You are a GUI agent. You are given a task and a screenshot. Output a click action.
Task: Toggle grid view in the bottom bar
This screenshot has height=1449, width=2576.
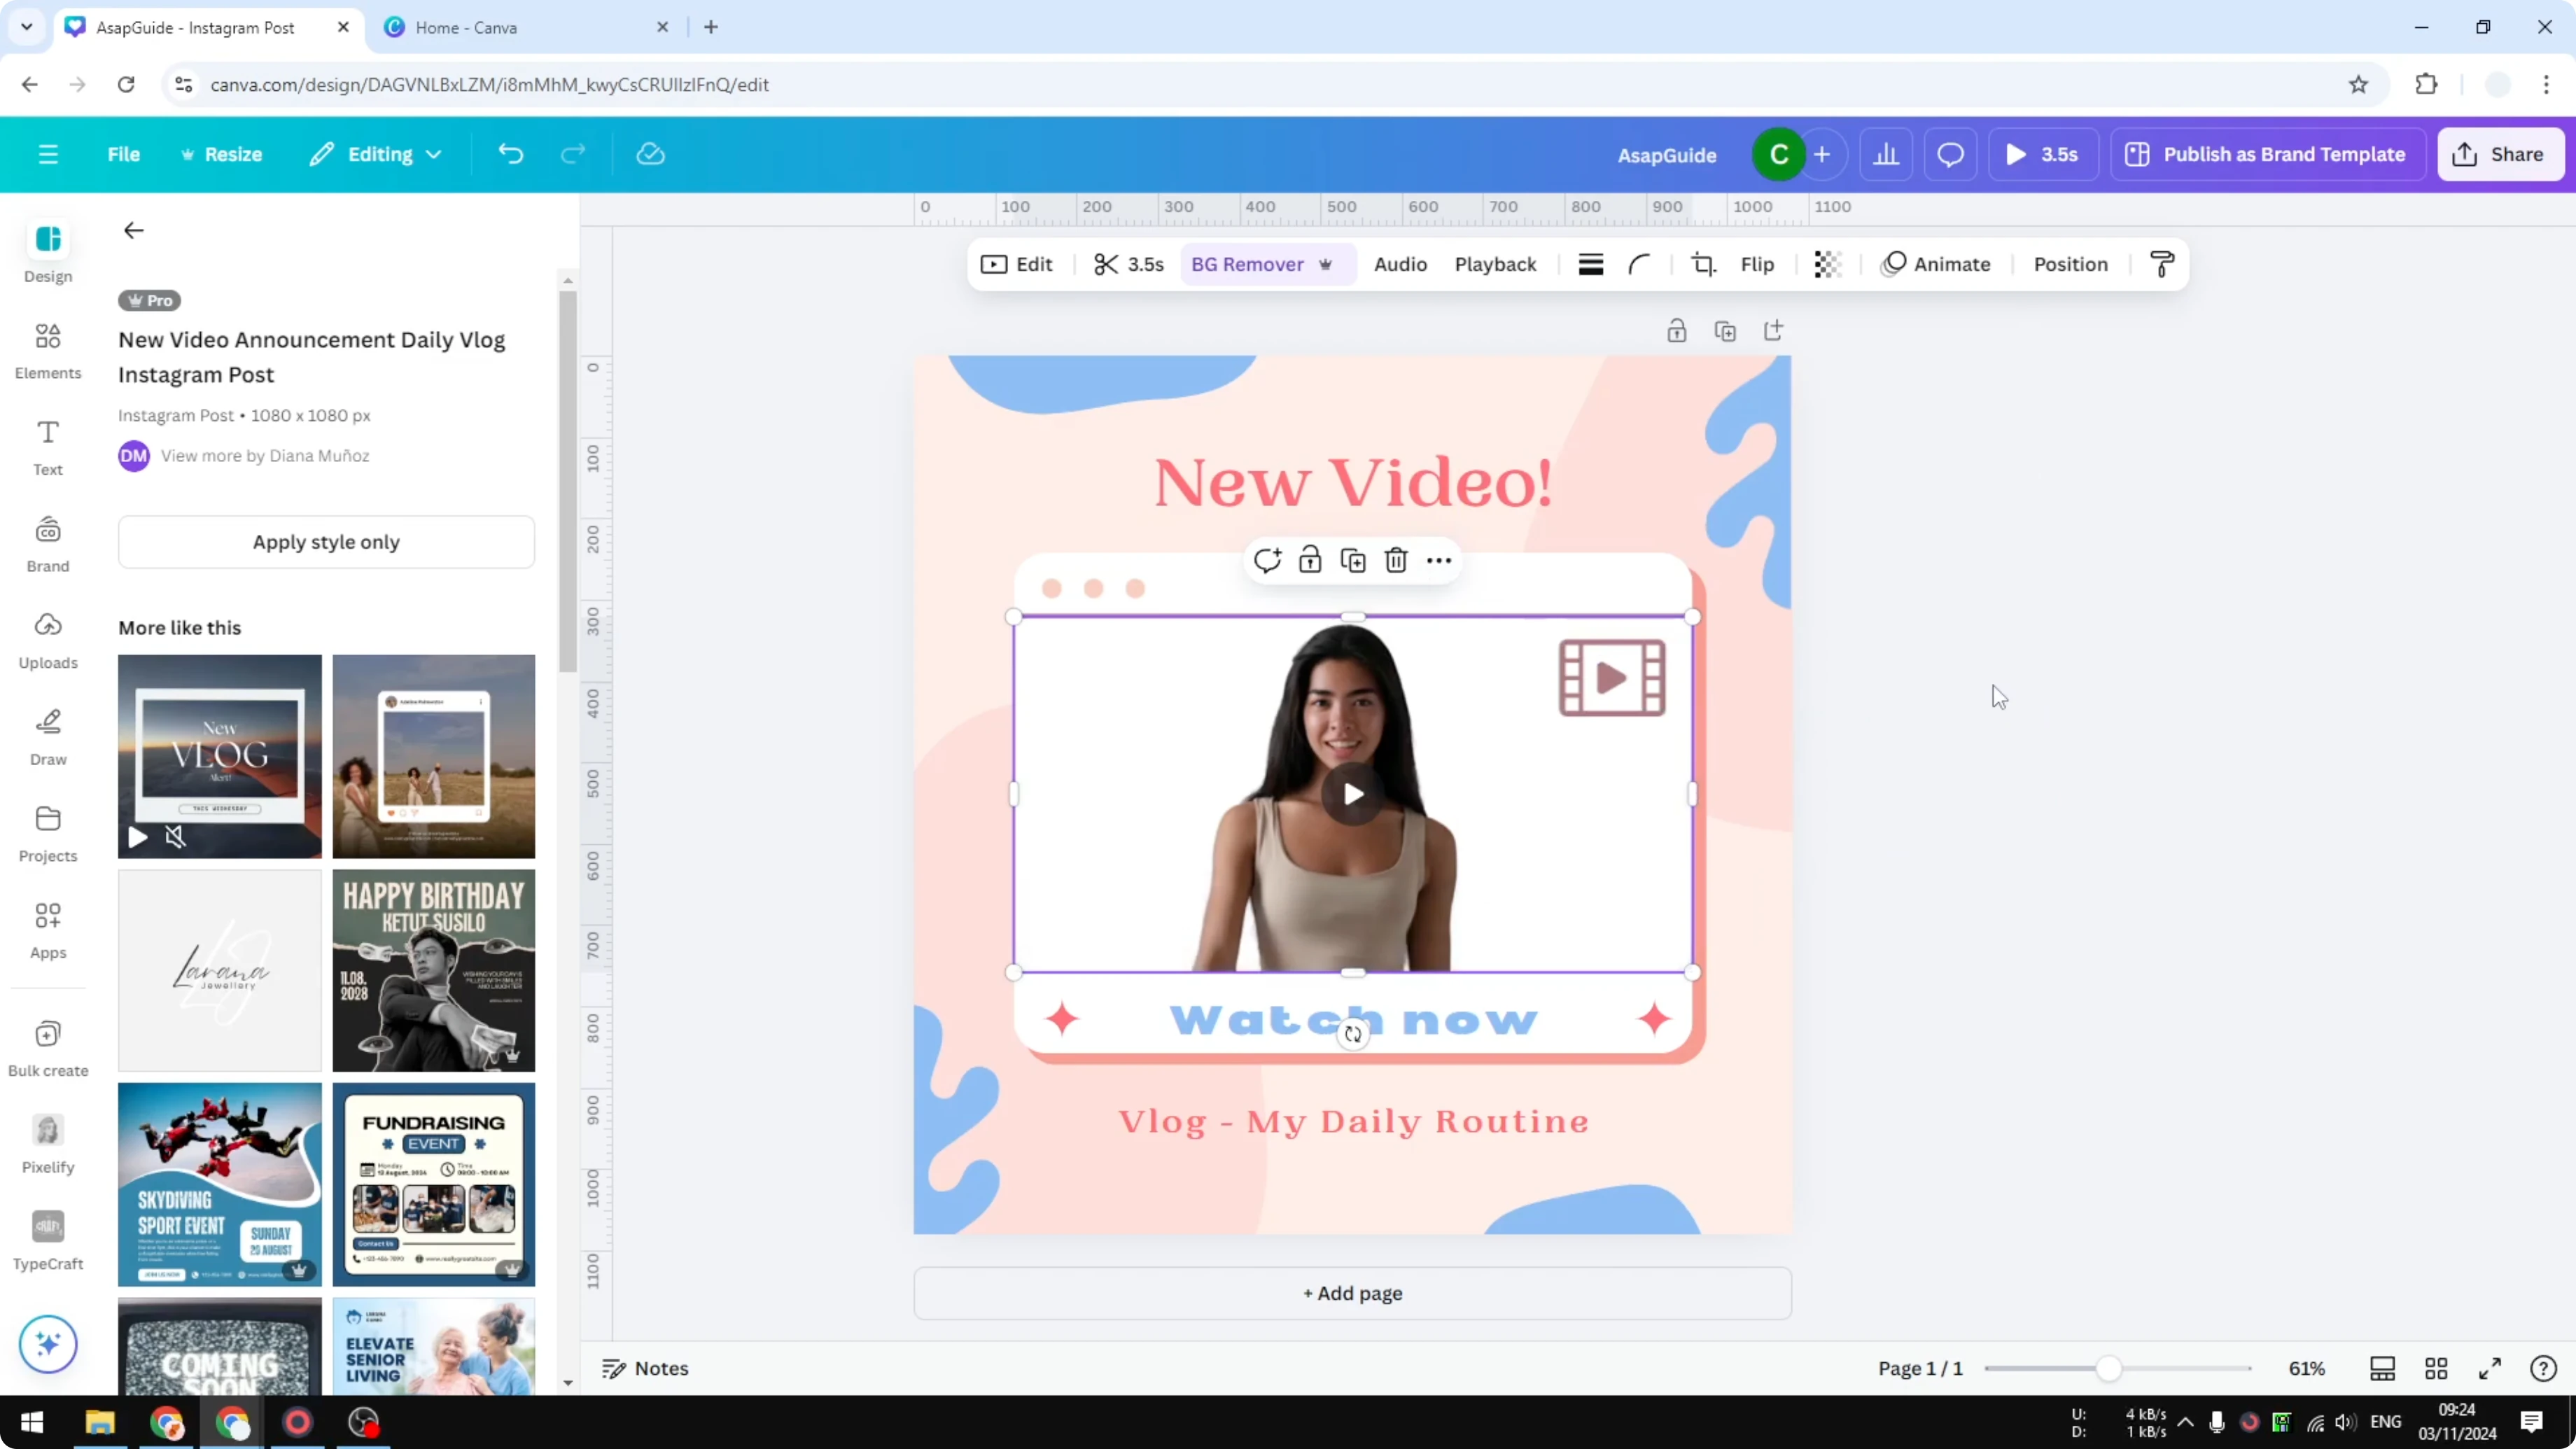point(2435,1368)
